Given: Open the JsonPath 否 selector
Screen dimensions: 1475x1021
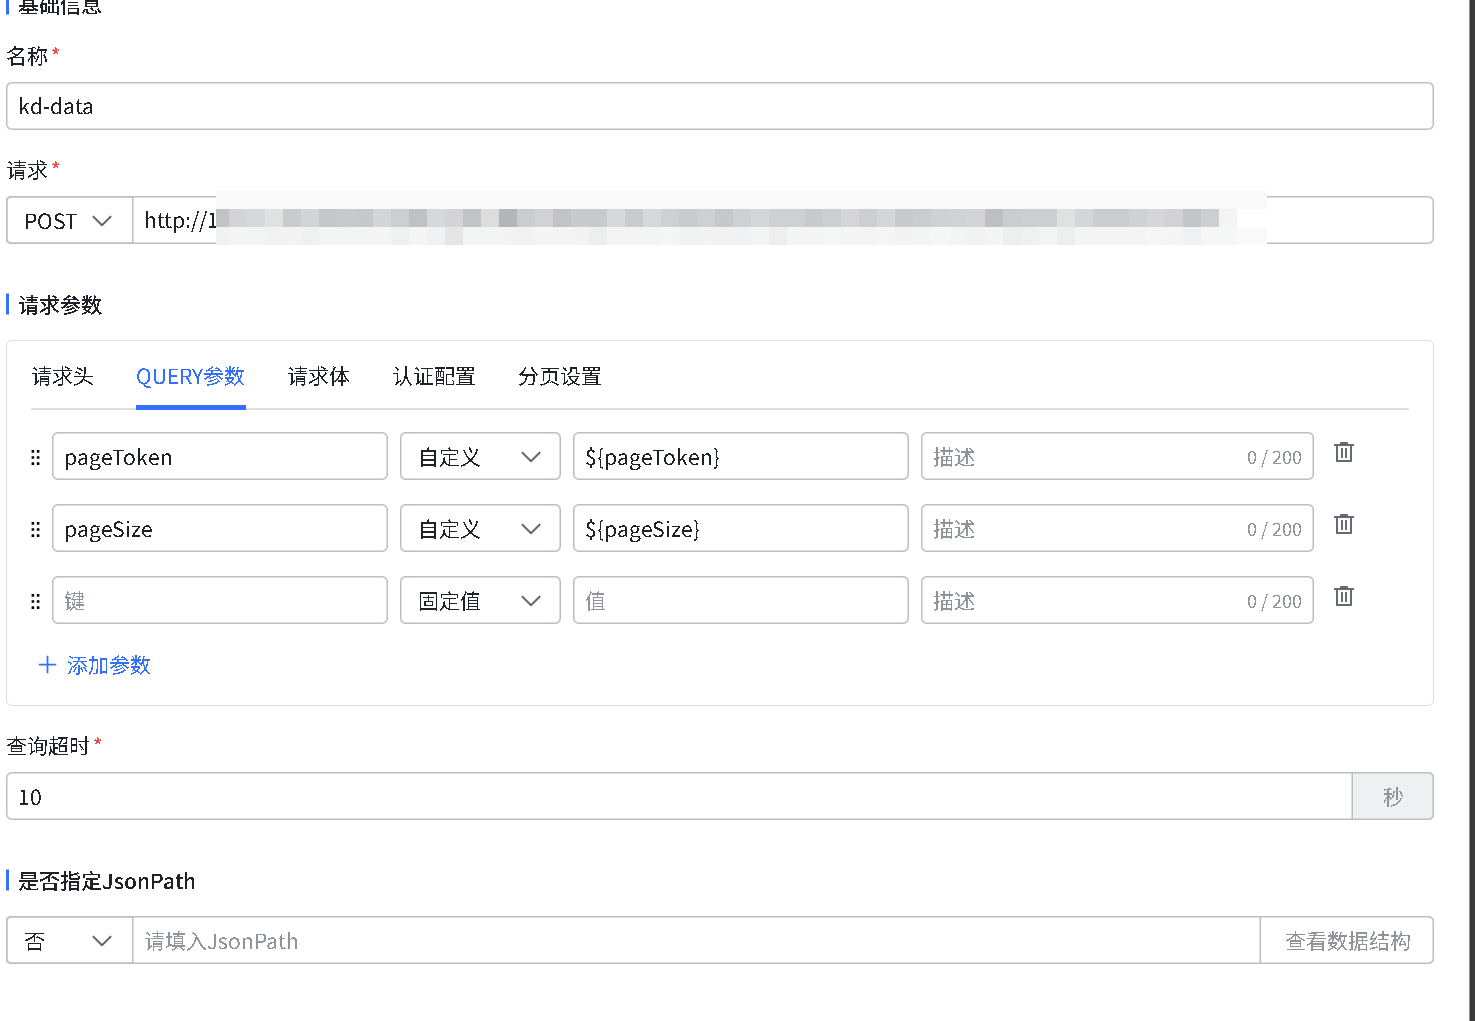Looking at the screenshot, I should pos(69,941).
